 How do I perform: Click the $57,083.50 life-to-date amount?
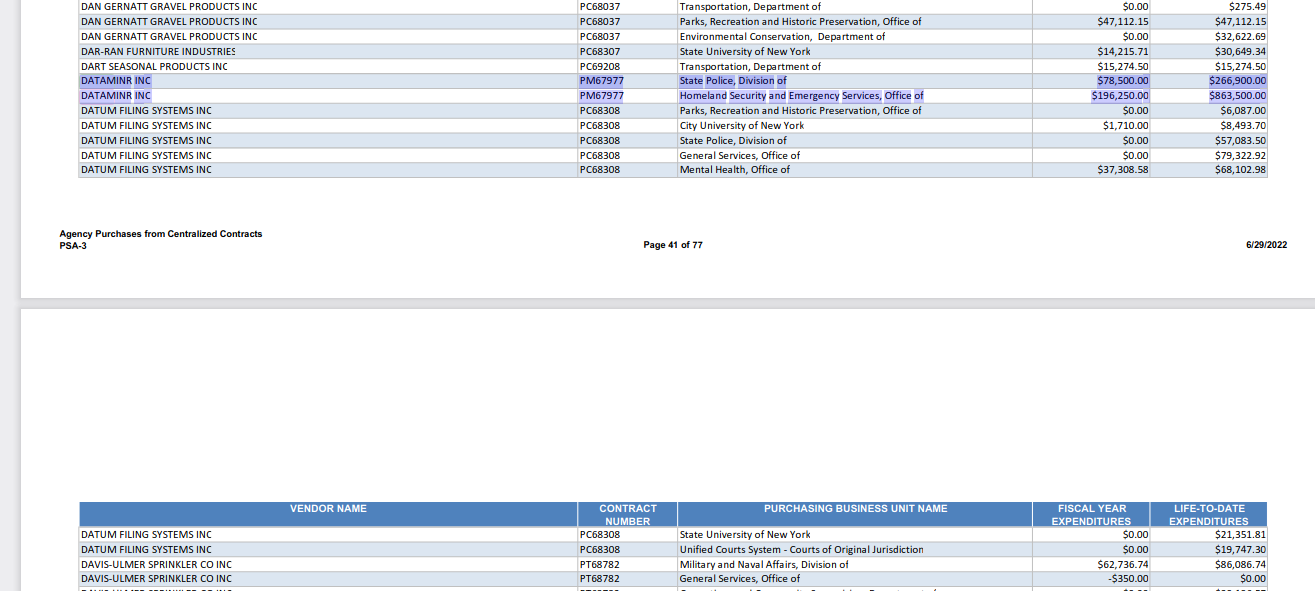[1240, 141]
